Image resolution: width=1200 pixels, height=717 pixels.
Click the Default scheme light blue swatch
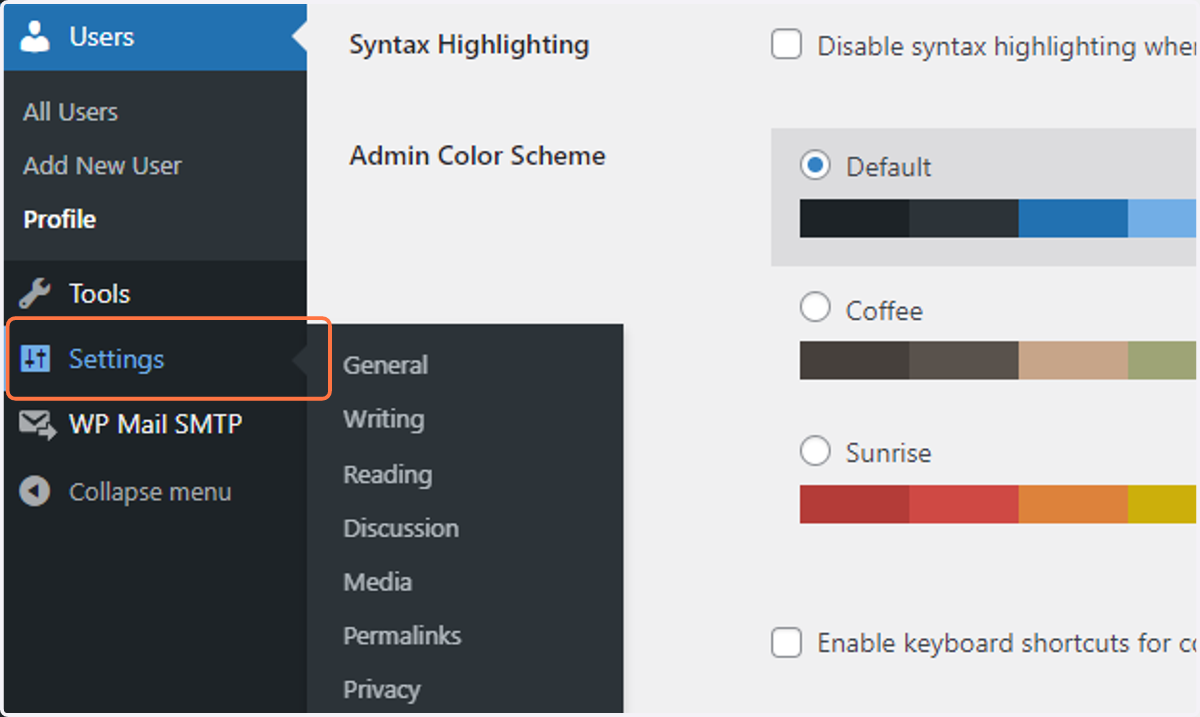click(1162, 218)
